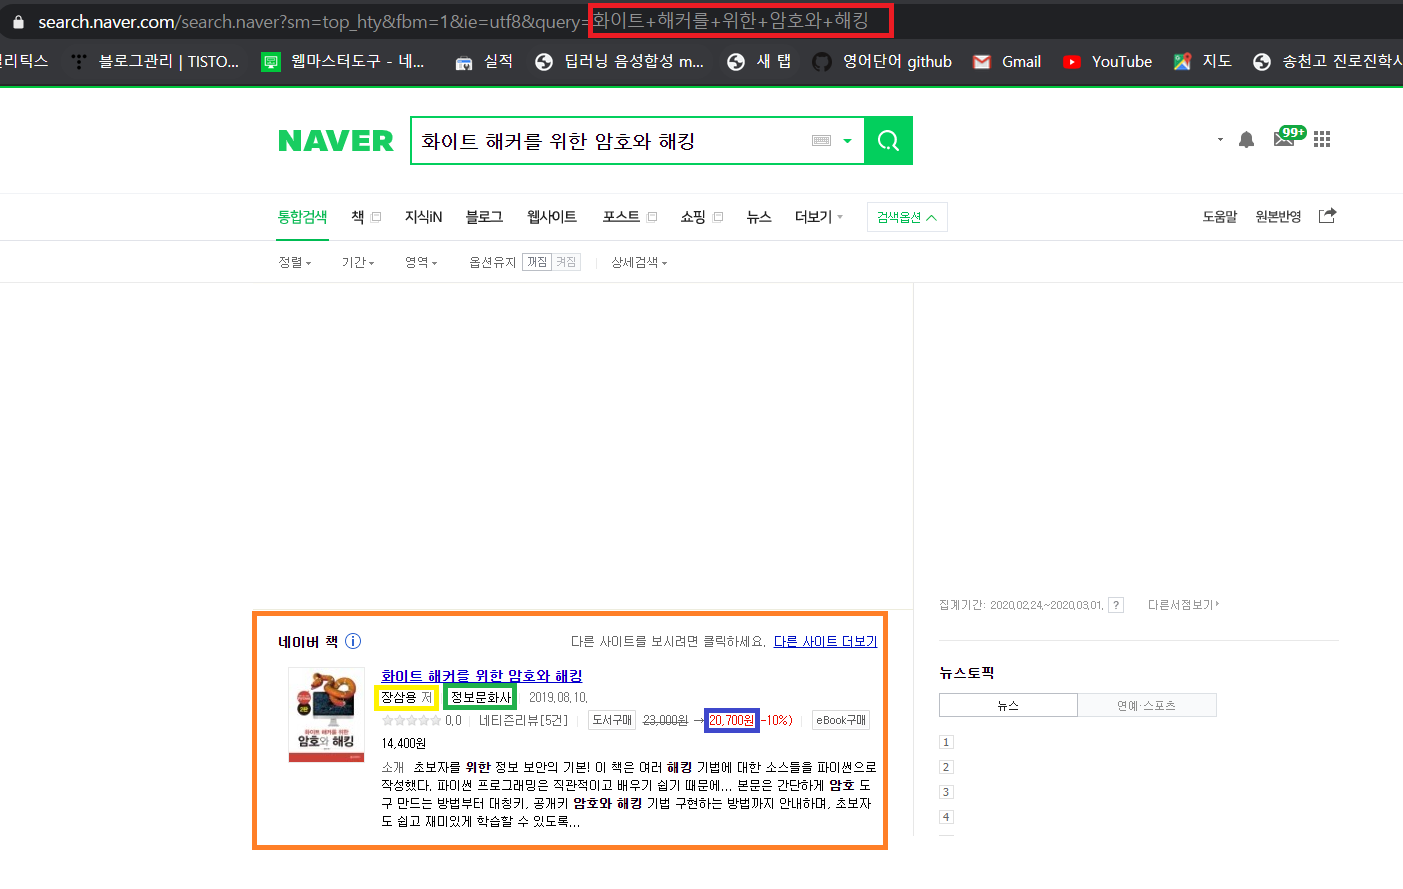Open the 기간 period dropdown
The height and width of the screenshot is (889, 1403).
[358, 262]
